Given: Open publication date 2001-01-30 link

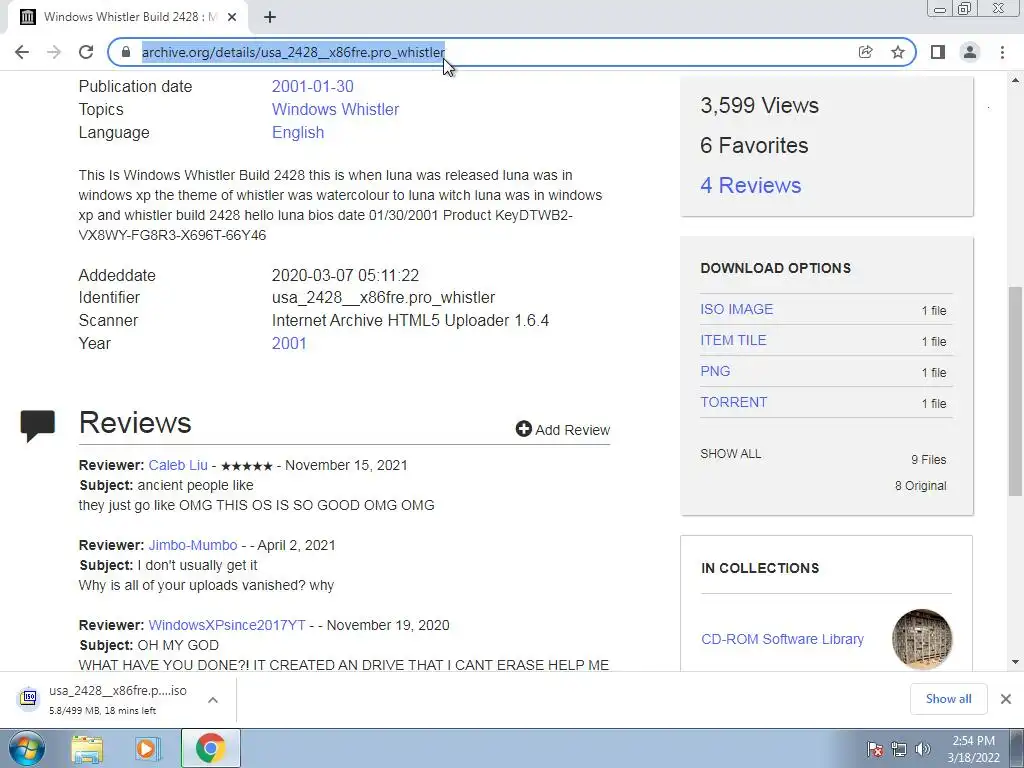Looking at the screenshot, I should point(313,86).
